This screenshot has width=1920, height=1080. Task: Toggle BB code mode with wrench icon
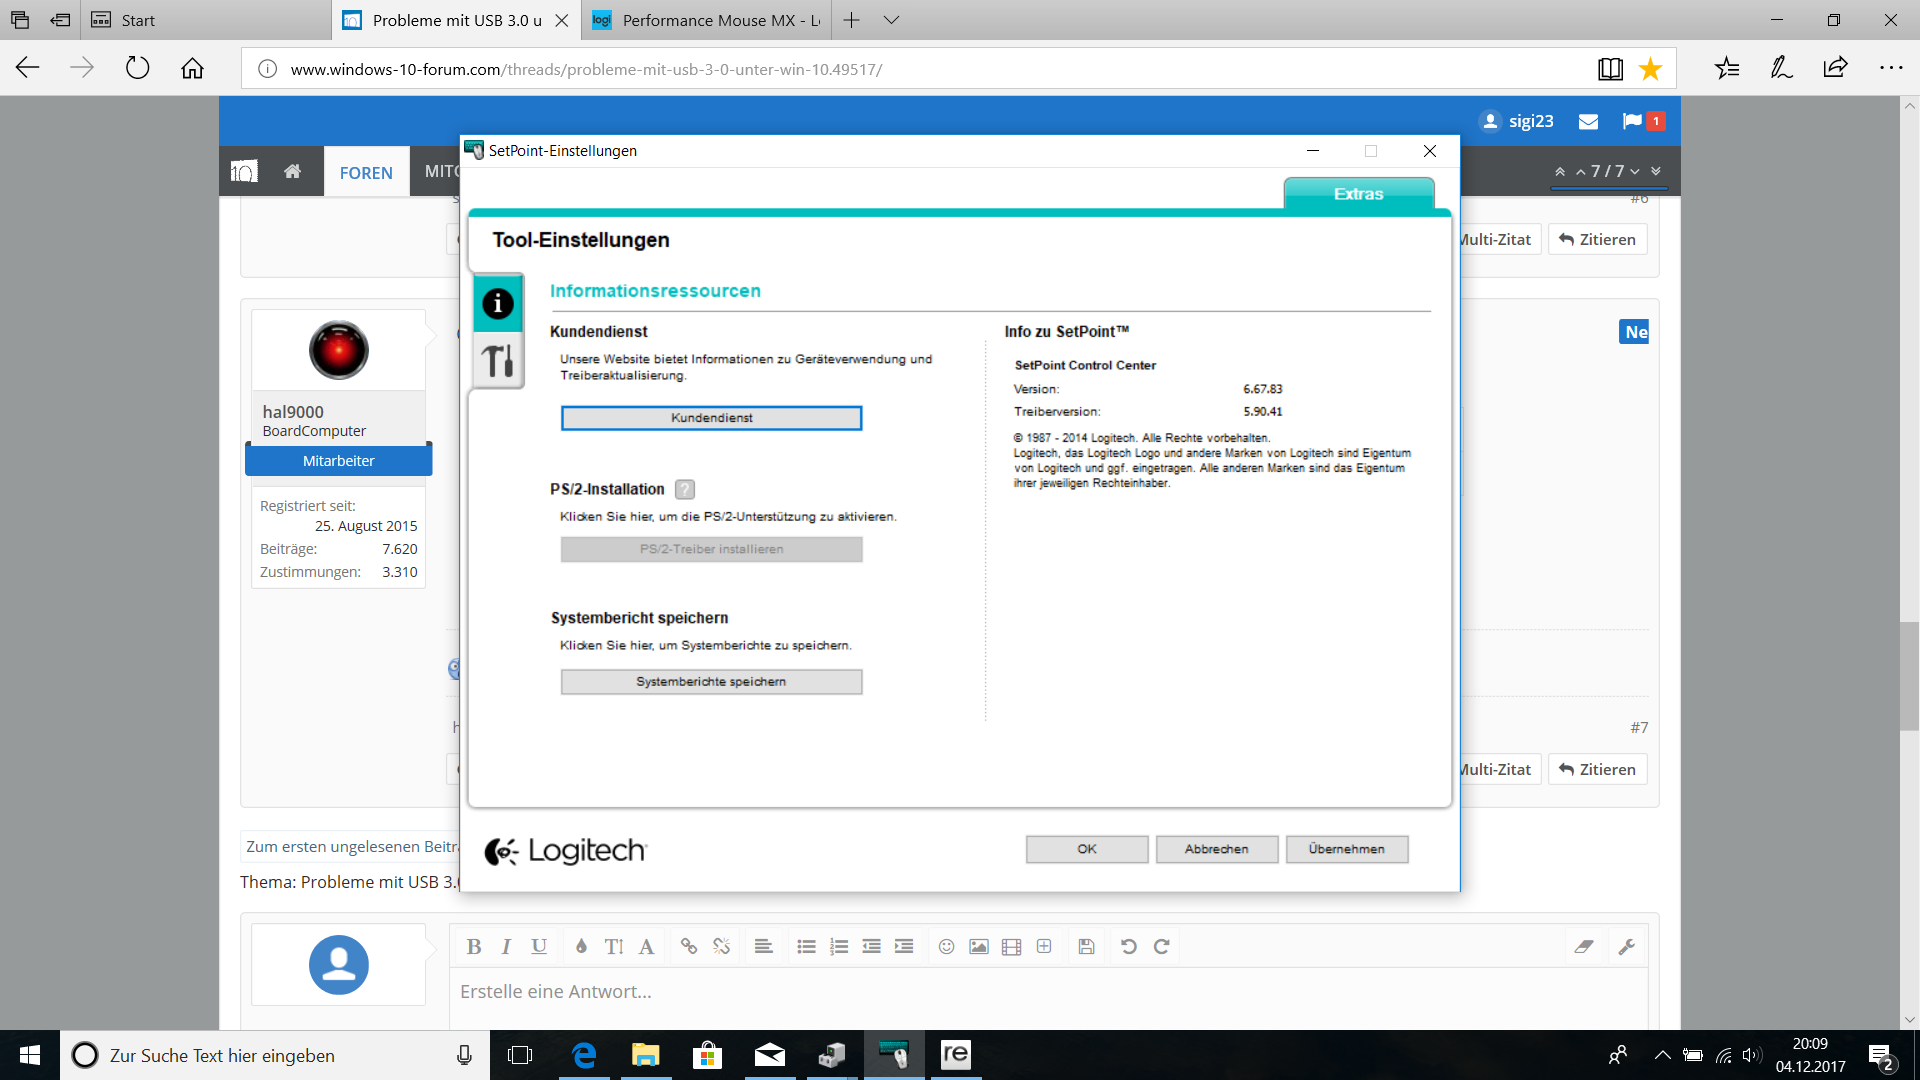1626,946
